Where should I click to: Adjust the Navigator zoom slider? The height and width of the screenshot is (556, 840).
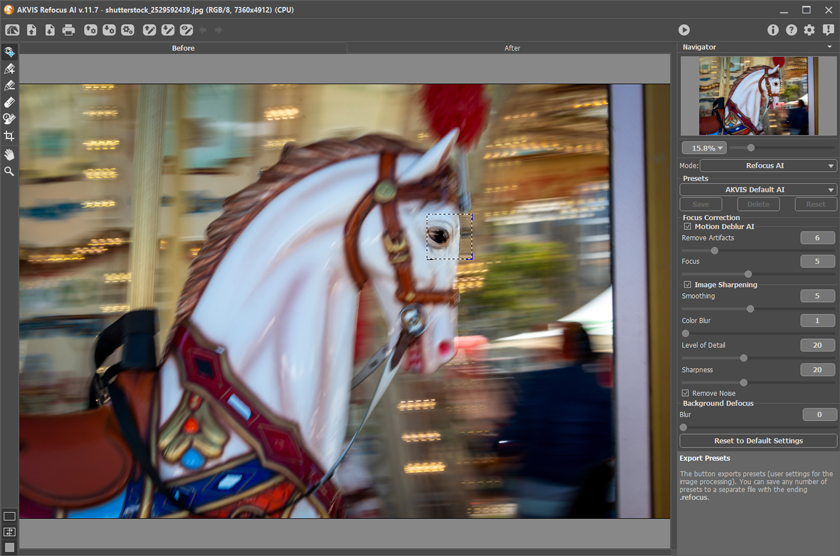[751, 148]
